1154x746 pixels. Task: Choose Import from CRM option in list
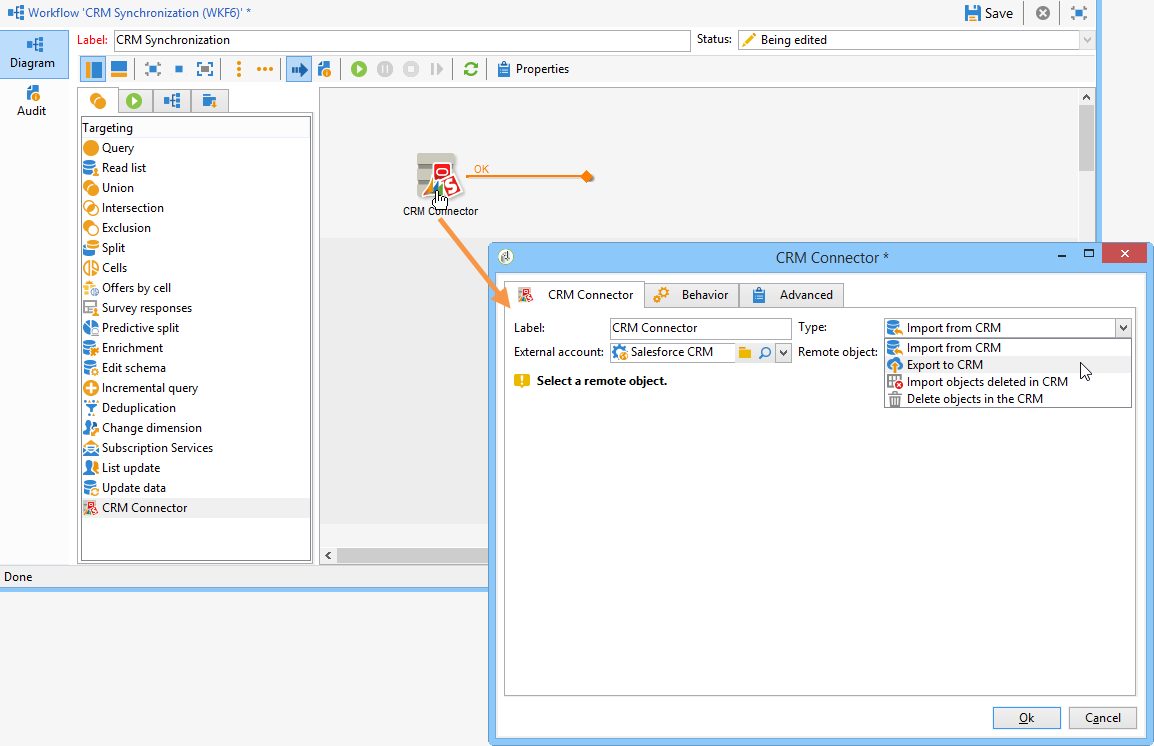tap(1008, 348)
